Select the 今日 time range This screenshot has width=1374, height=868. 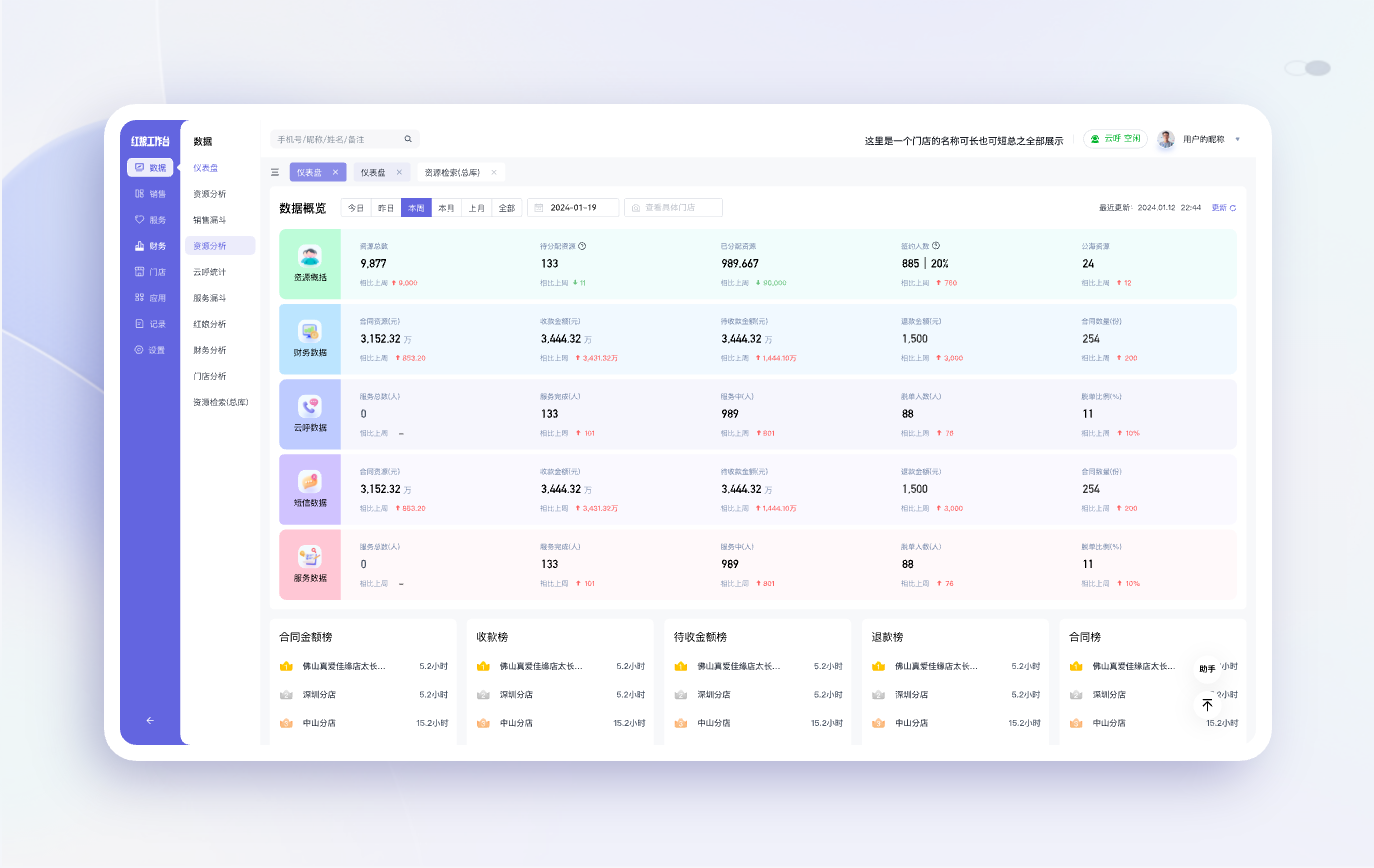pyautogui.click(x=356, y=208)
